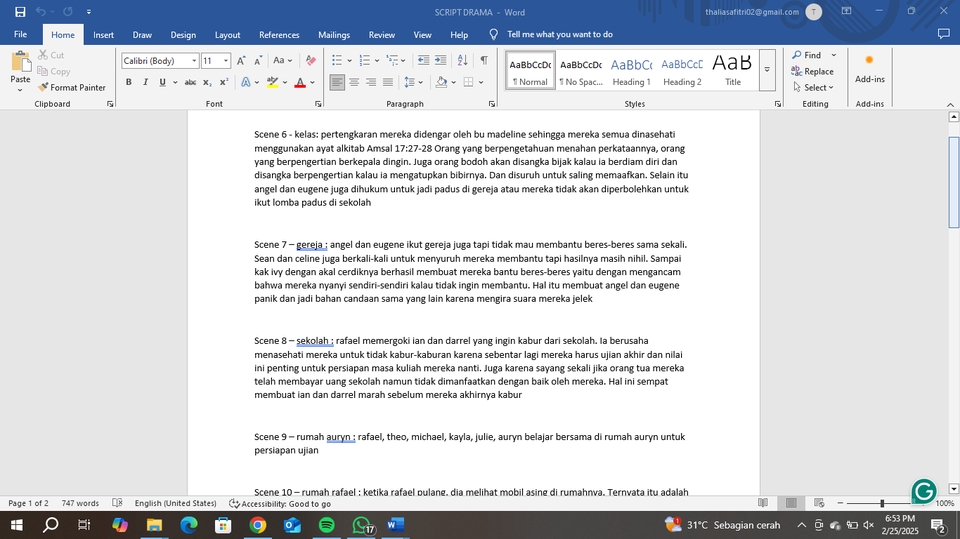Align text right
Screen dimensions: 960x539
coord(371,82)
